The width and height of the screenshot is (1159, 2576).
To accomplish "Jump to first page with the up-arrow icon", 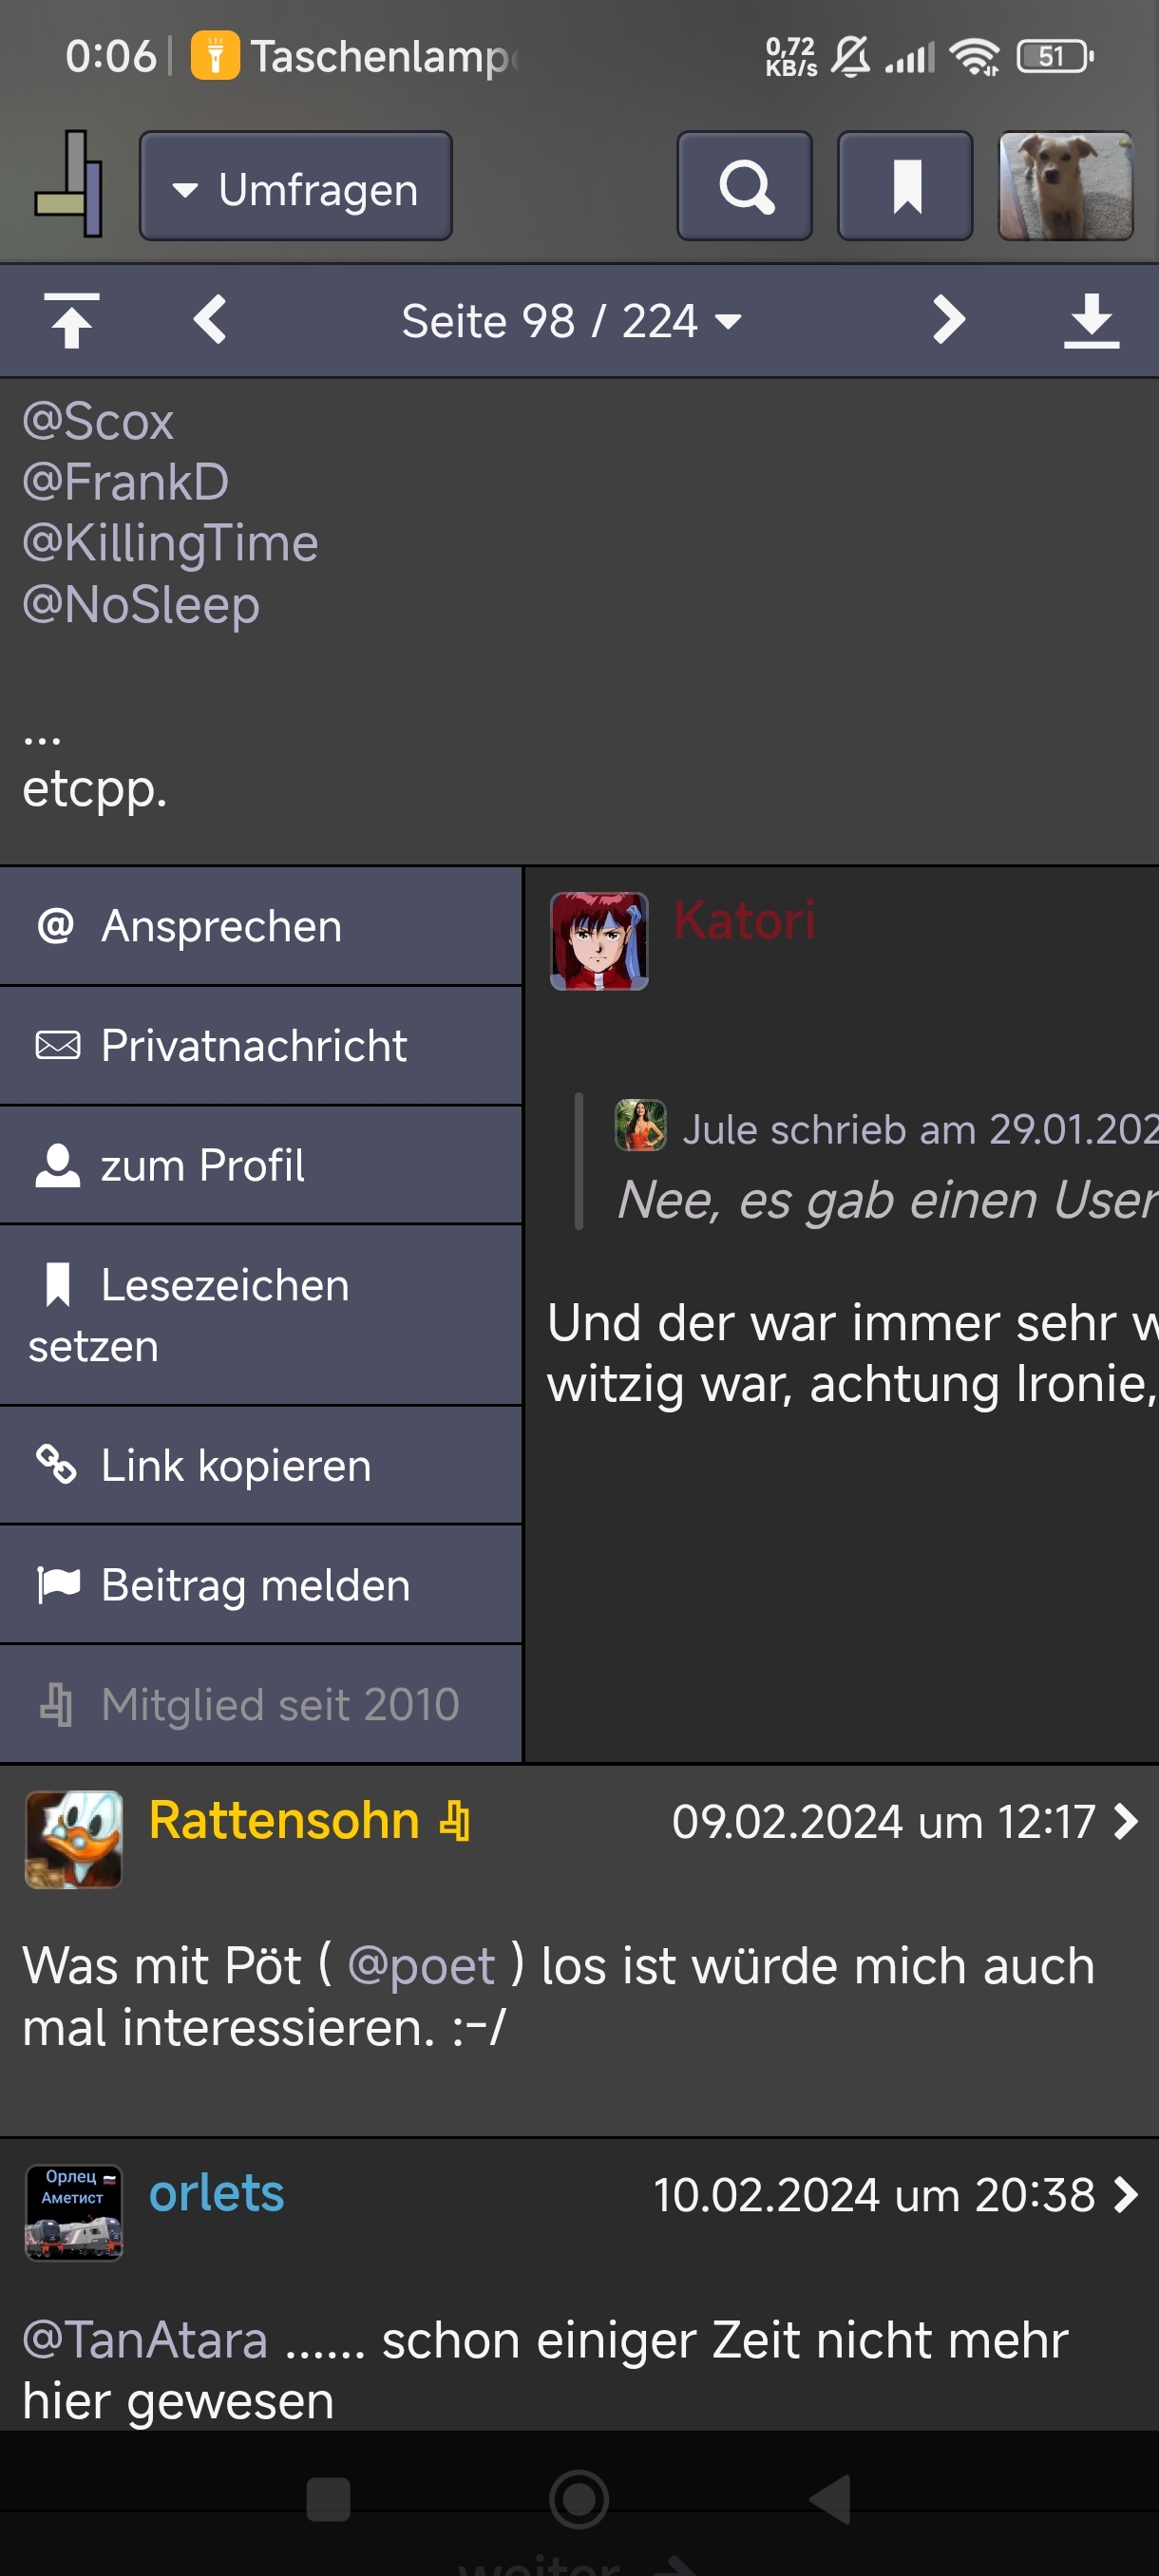I will (x=71, y=321).
